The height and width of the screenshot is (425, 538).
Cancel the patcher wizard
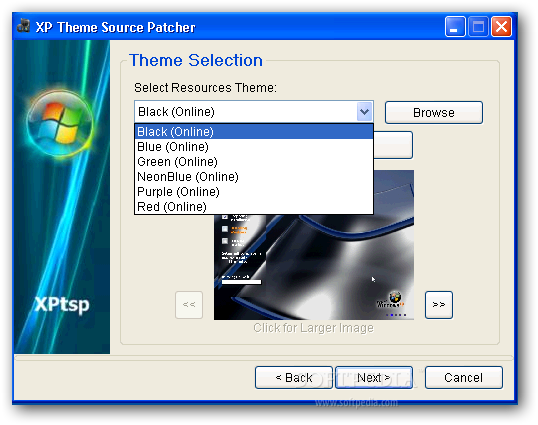point(464,378)
